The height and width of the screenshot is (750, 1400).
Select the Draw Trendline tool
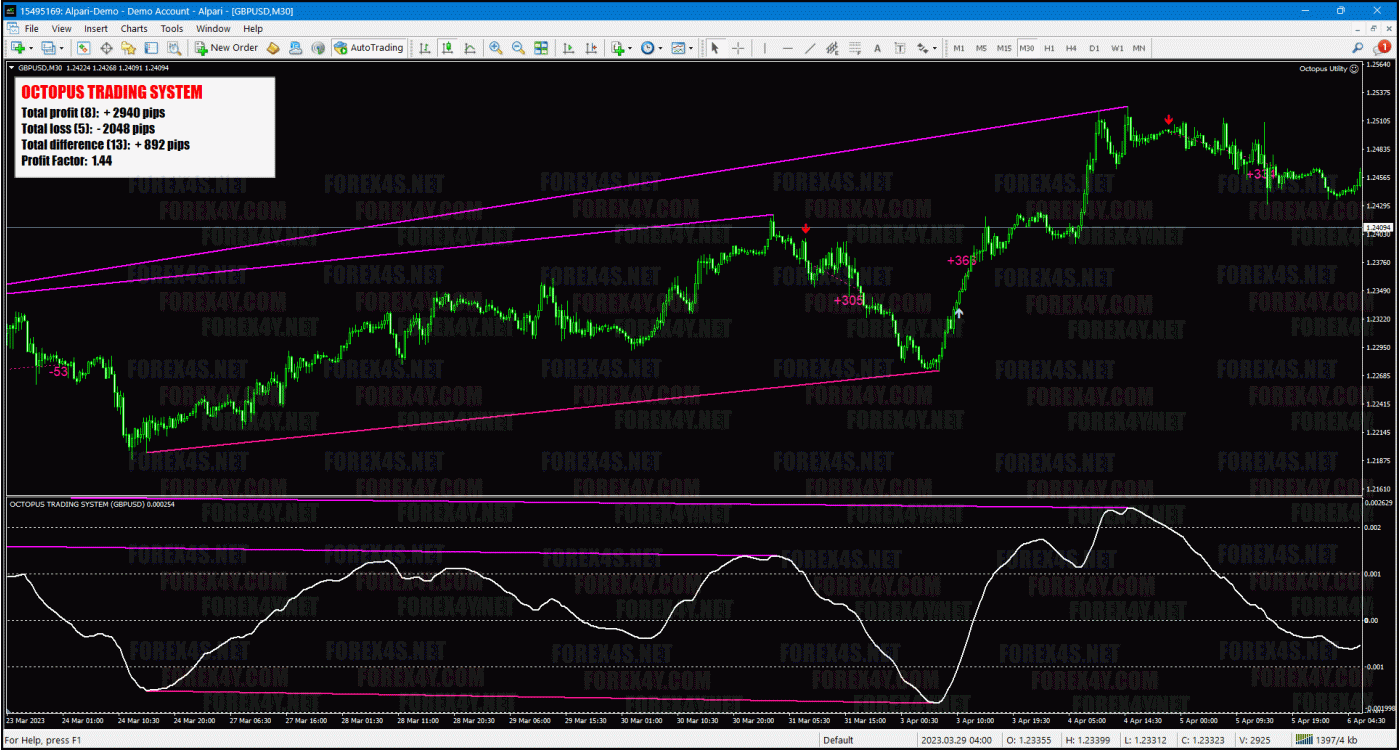809,48
